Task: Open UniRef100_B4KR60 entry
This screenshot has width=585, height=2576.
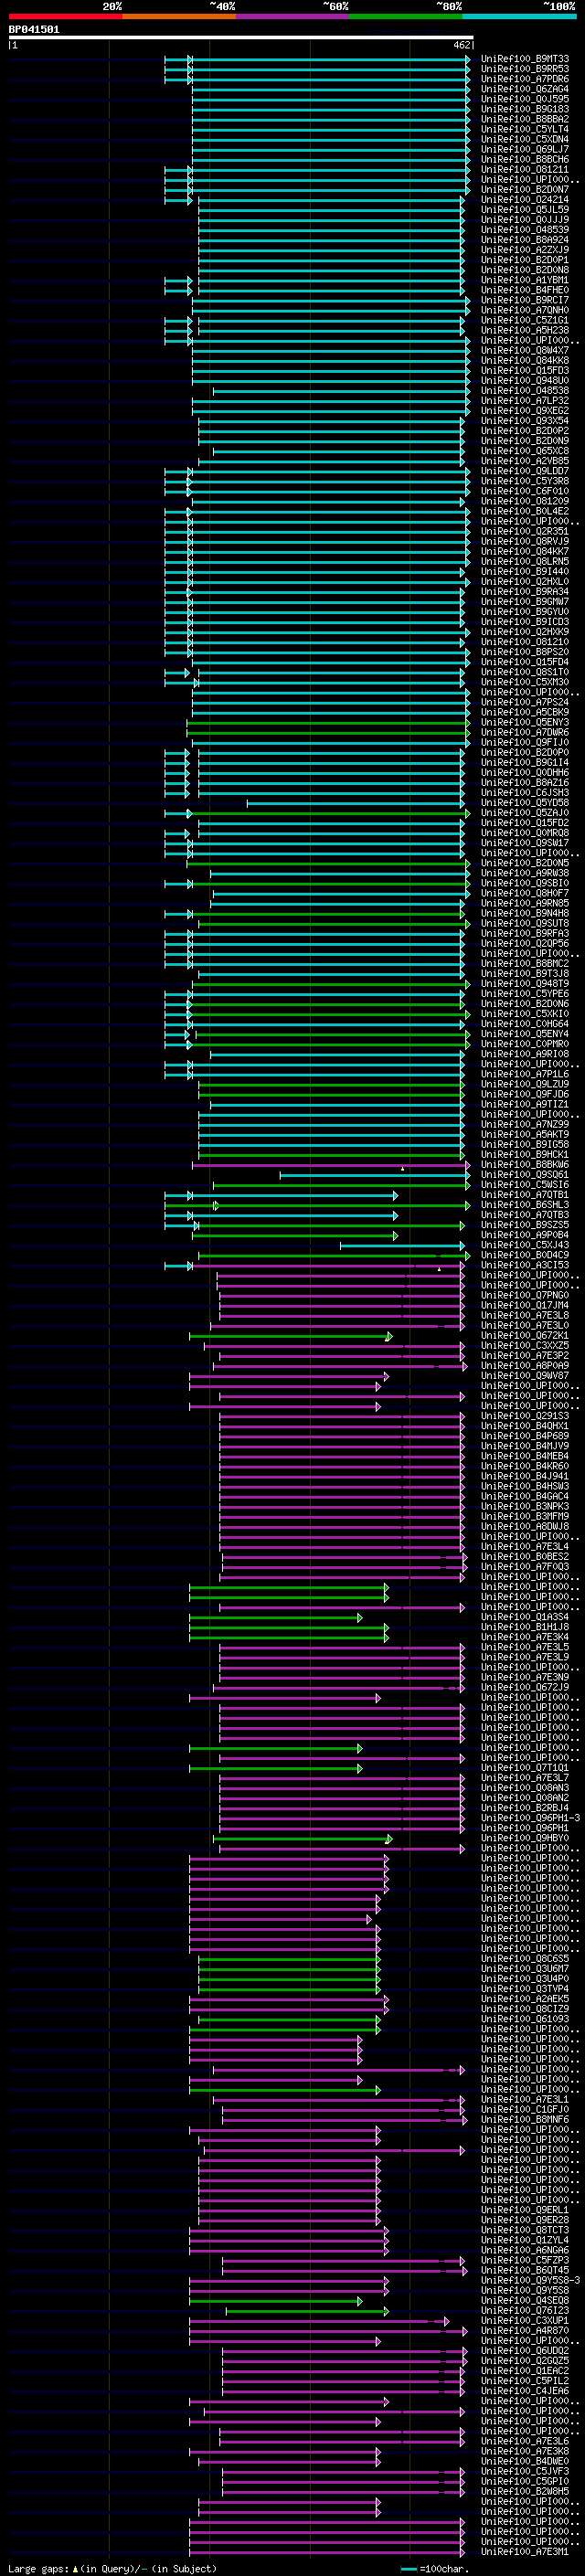Action: tap(525, 1466)
